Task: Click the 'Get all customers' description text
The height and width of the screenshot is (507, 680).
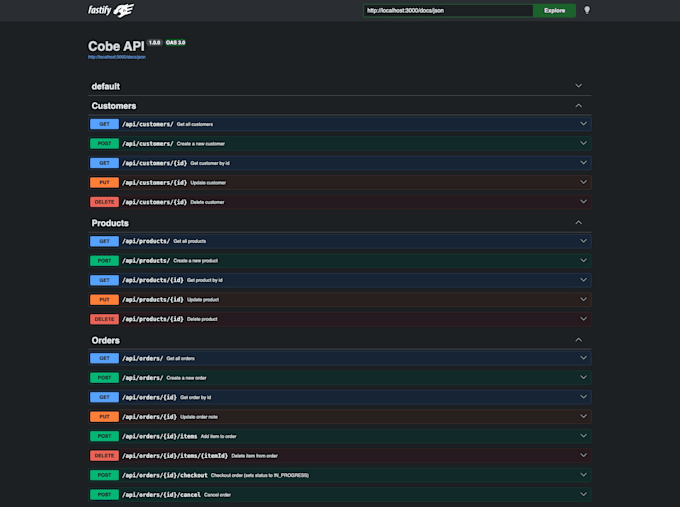Action: pyautogui.click(x=195, y=124)
